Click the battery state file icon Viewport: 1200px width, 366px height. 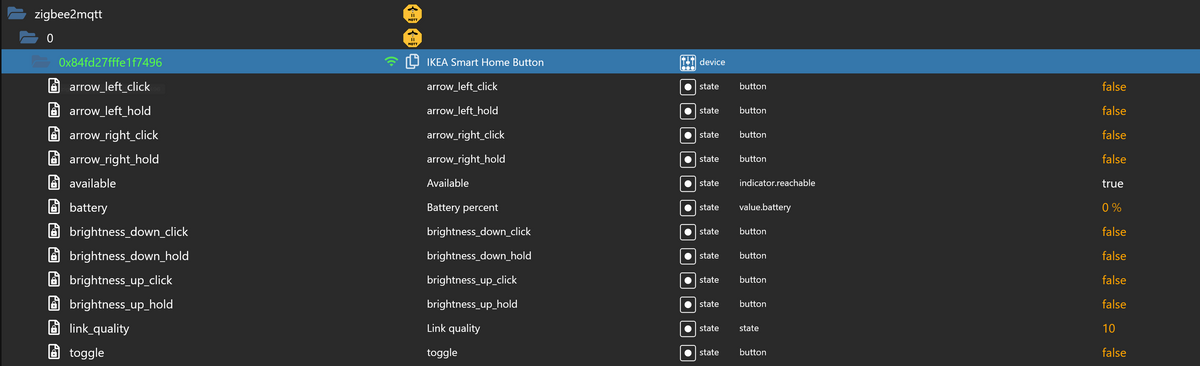point(55,207)
